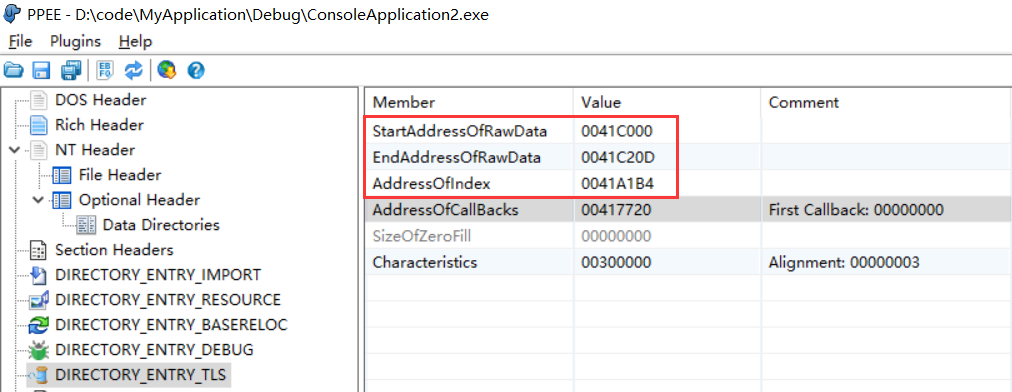This screenshot has width=1012, height=392.
Task: Select Section Headers in the tree
Action: (x=114, y=249)
